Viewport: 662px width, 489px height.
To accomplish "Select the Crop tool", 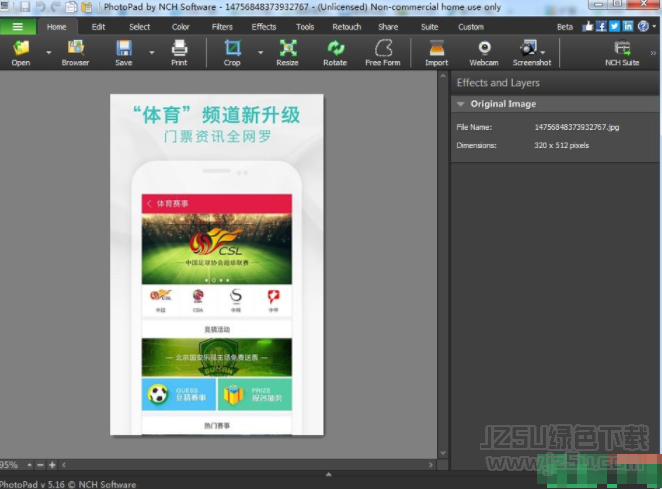I will 232,50.
